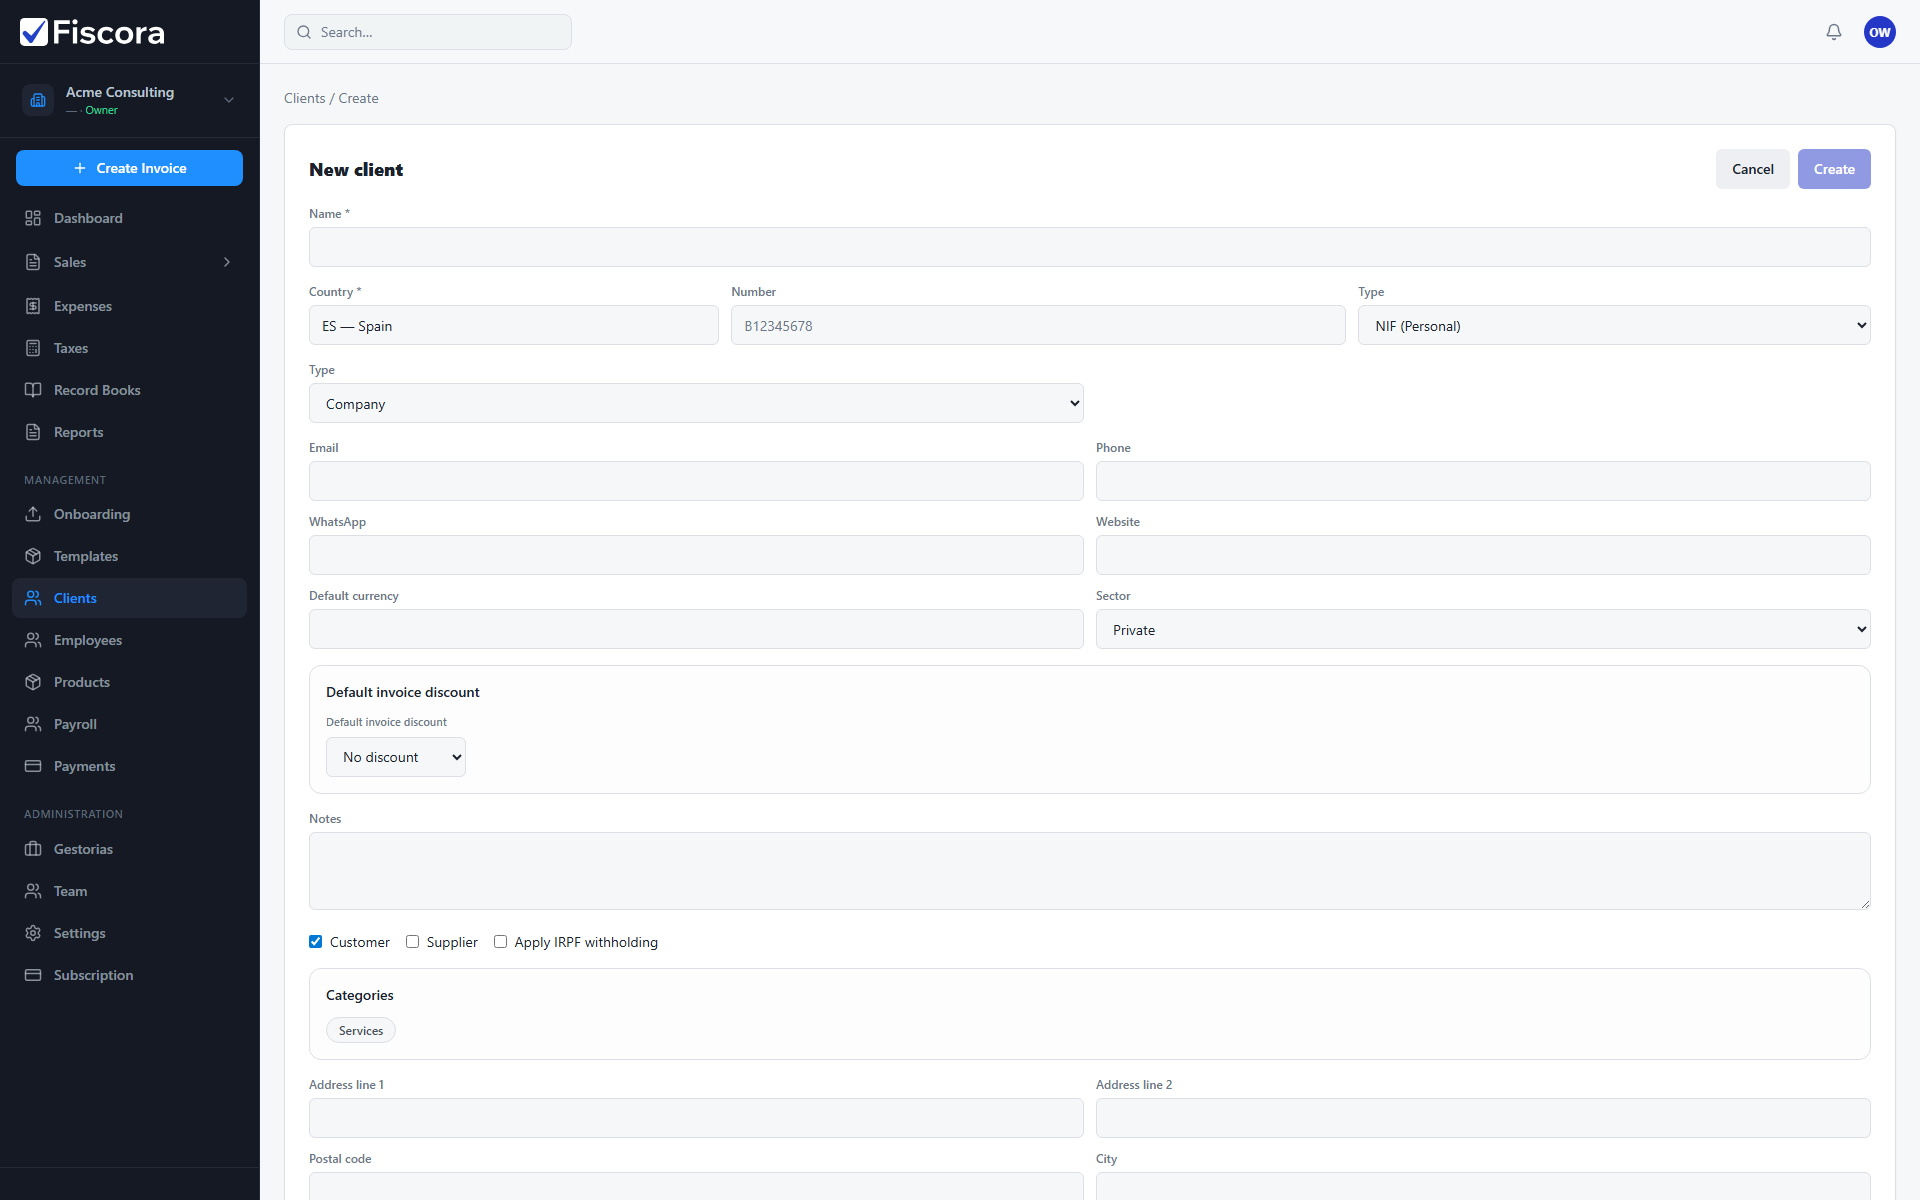Click the Address line 1 field

[x=696, y=1118]
